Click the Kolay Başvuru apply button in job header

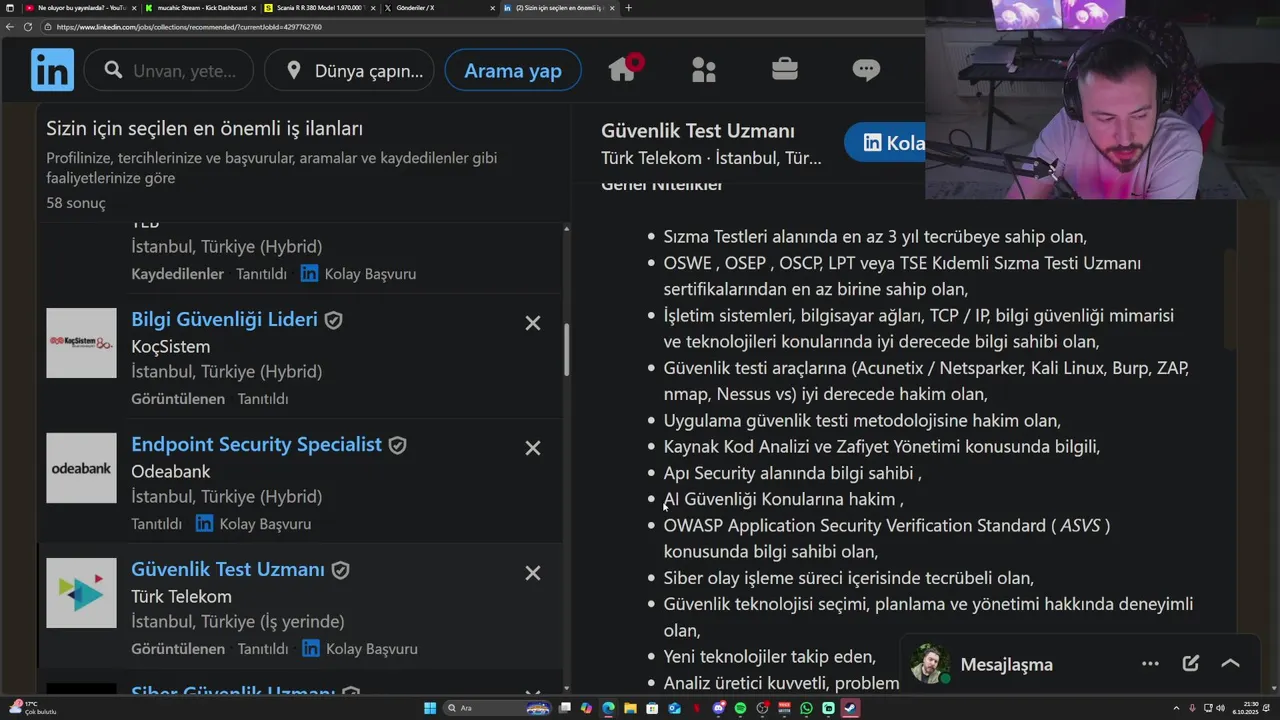coord(885,143)
